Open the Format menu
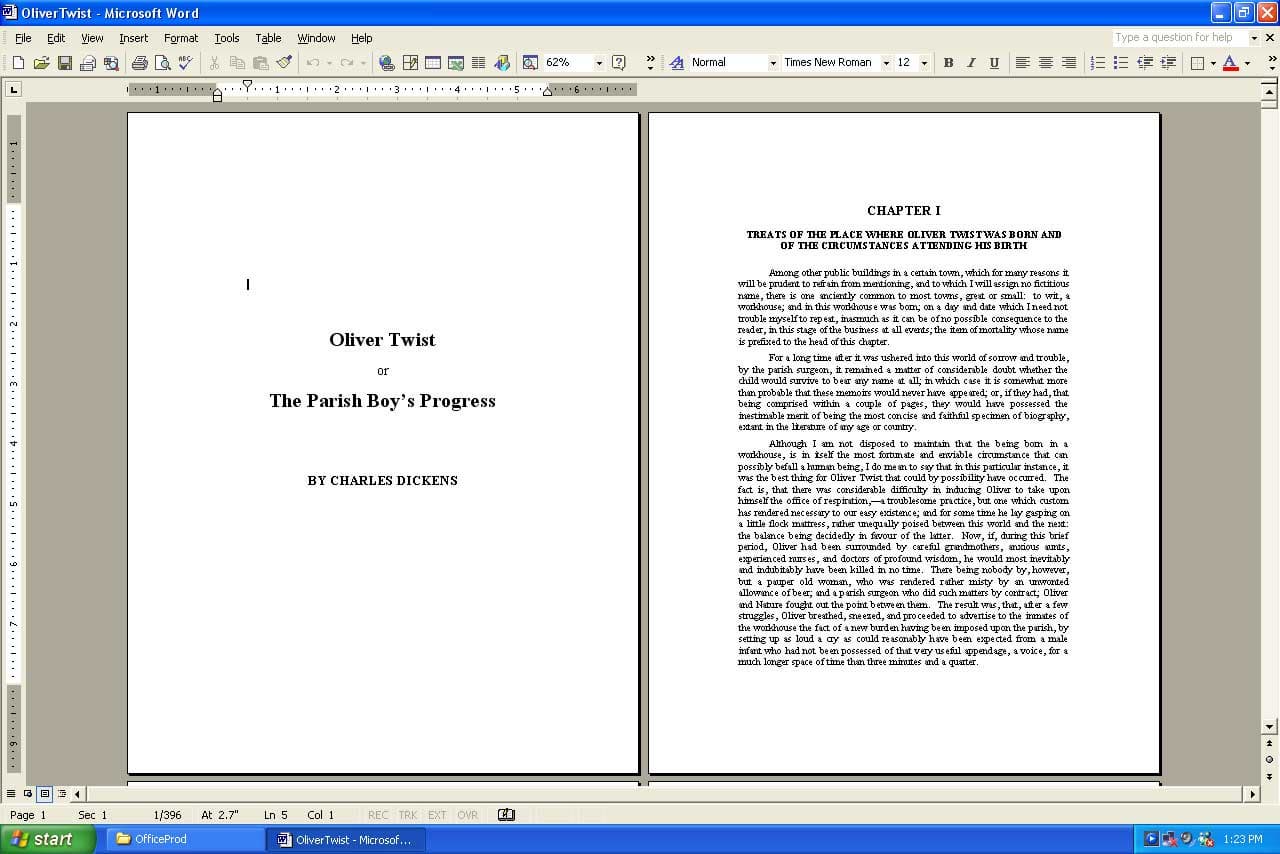 (x=181, y=38)
